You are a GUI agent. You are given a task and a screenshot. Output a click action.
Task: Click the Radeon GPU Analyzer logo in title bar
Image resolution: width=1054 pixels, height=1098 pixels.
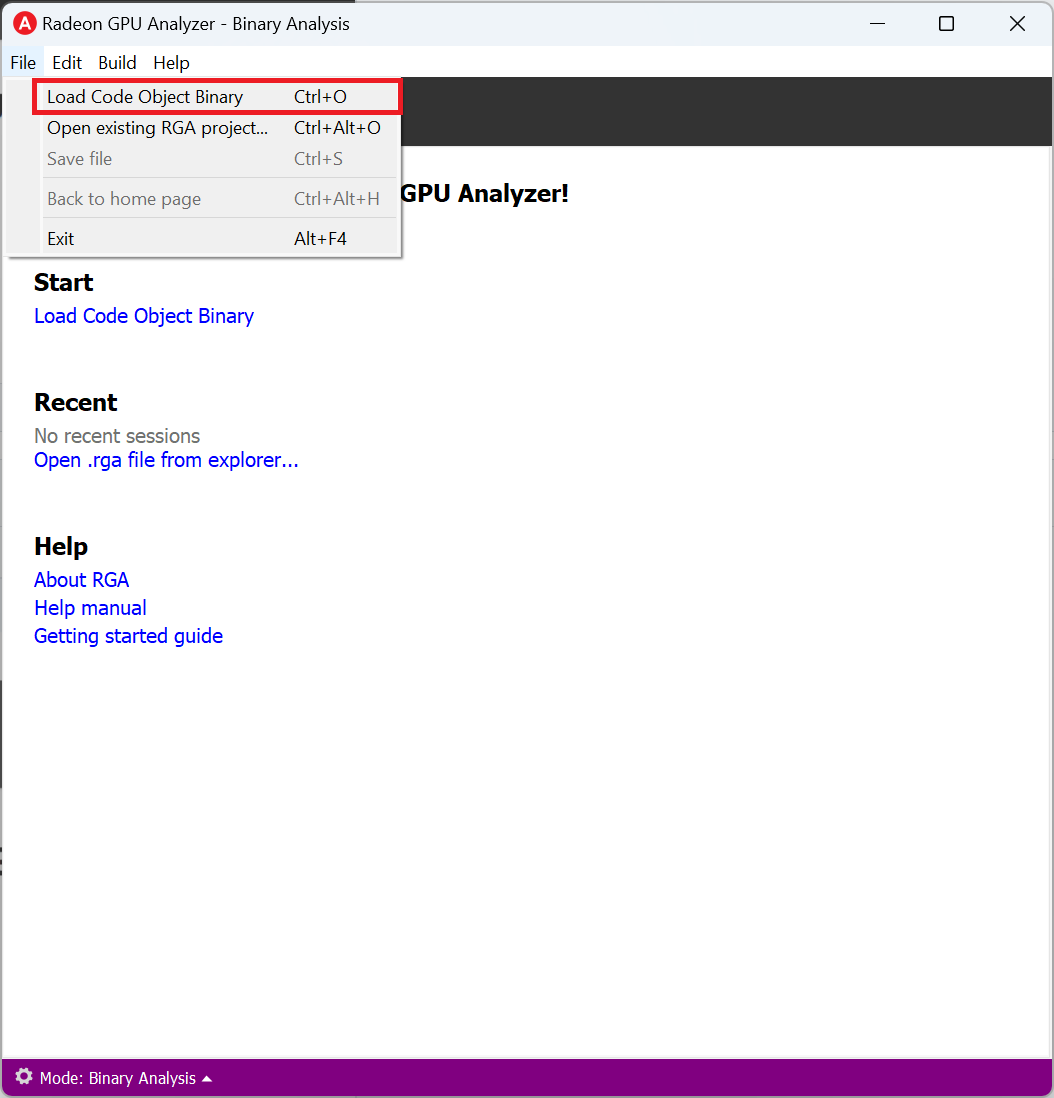tap(24, 24)
